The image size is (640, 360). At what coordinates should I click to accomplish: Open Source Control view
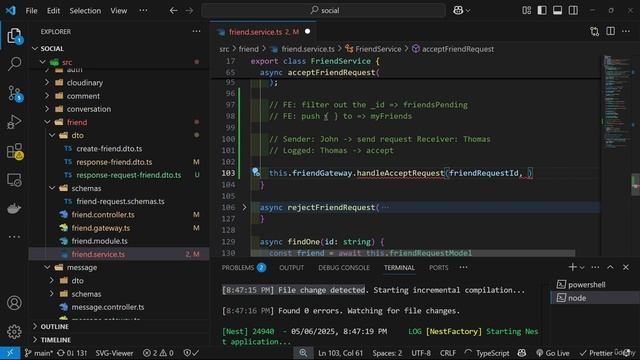pos(14,93)
